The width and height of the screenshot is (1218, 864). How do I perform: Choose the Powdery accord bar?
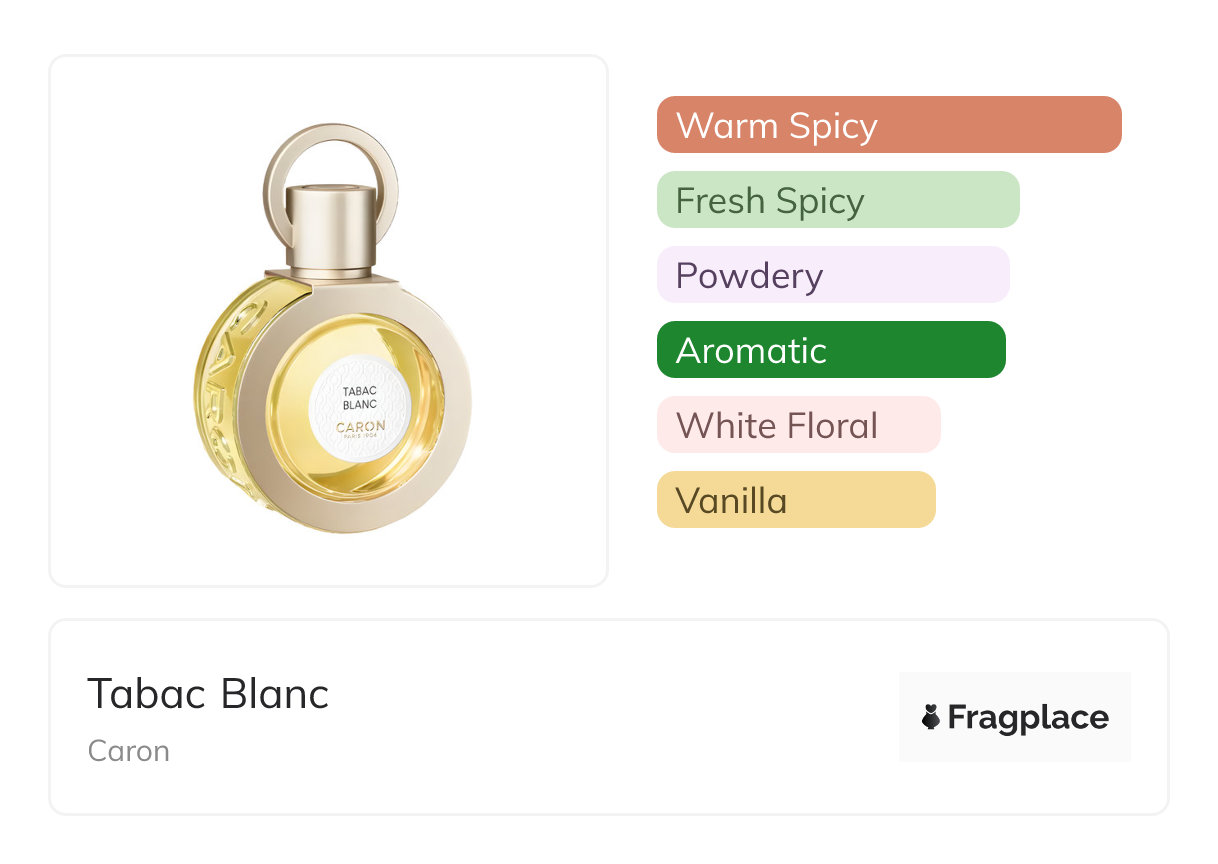[x=832, y=275]
